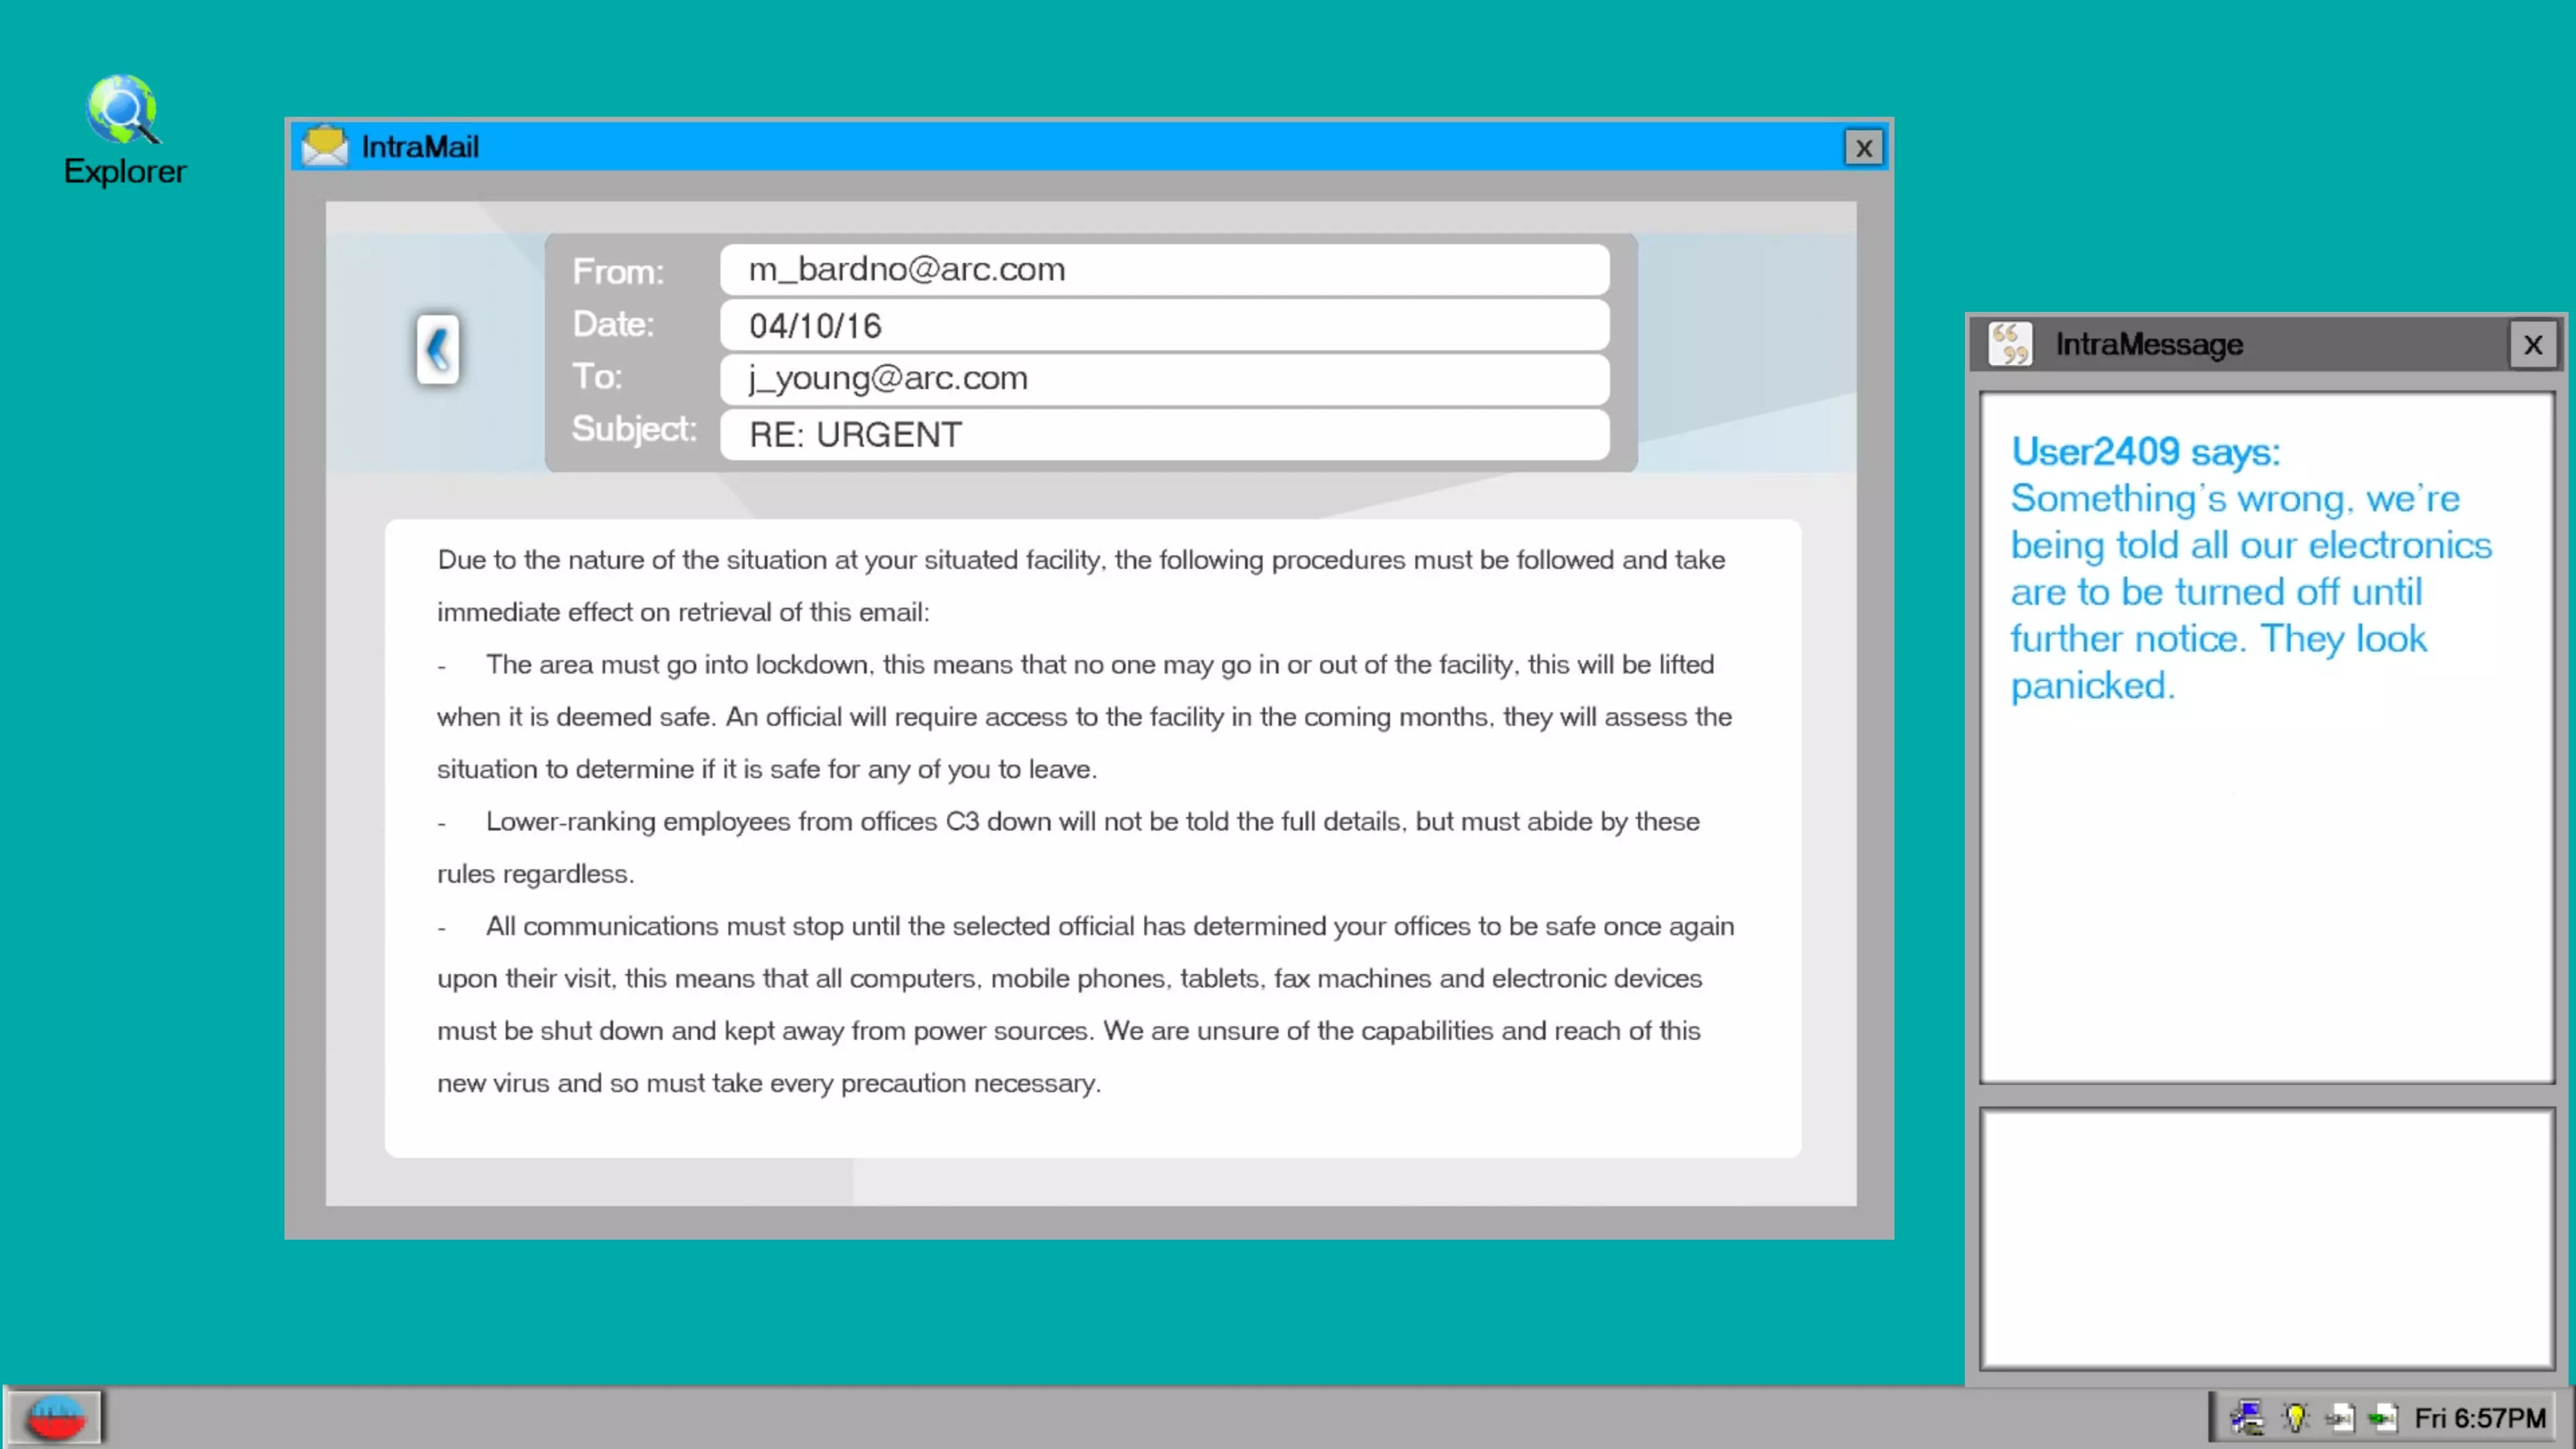Go back using the blue arrow

click(x=437, y=349)
